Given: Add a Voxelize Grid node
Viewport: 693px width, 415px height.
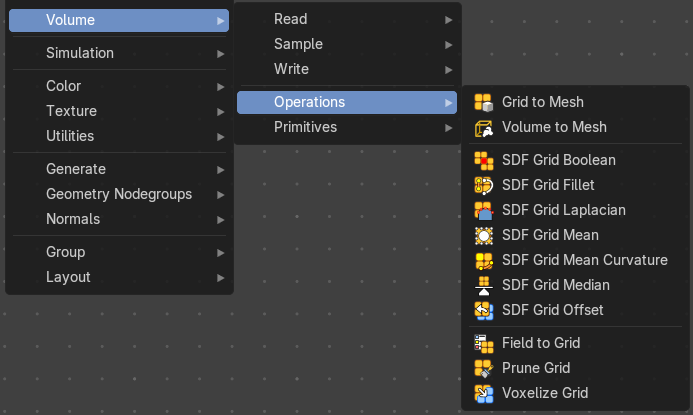Looking at the screenshot, I should (x=575, y=393).
